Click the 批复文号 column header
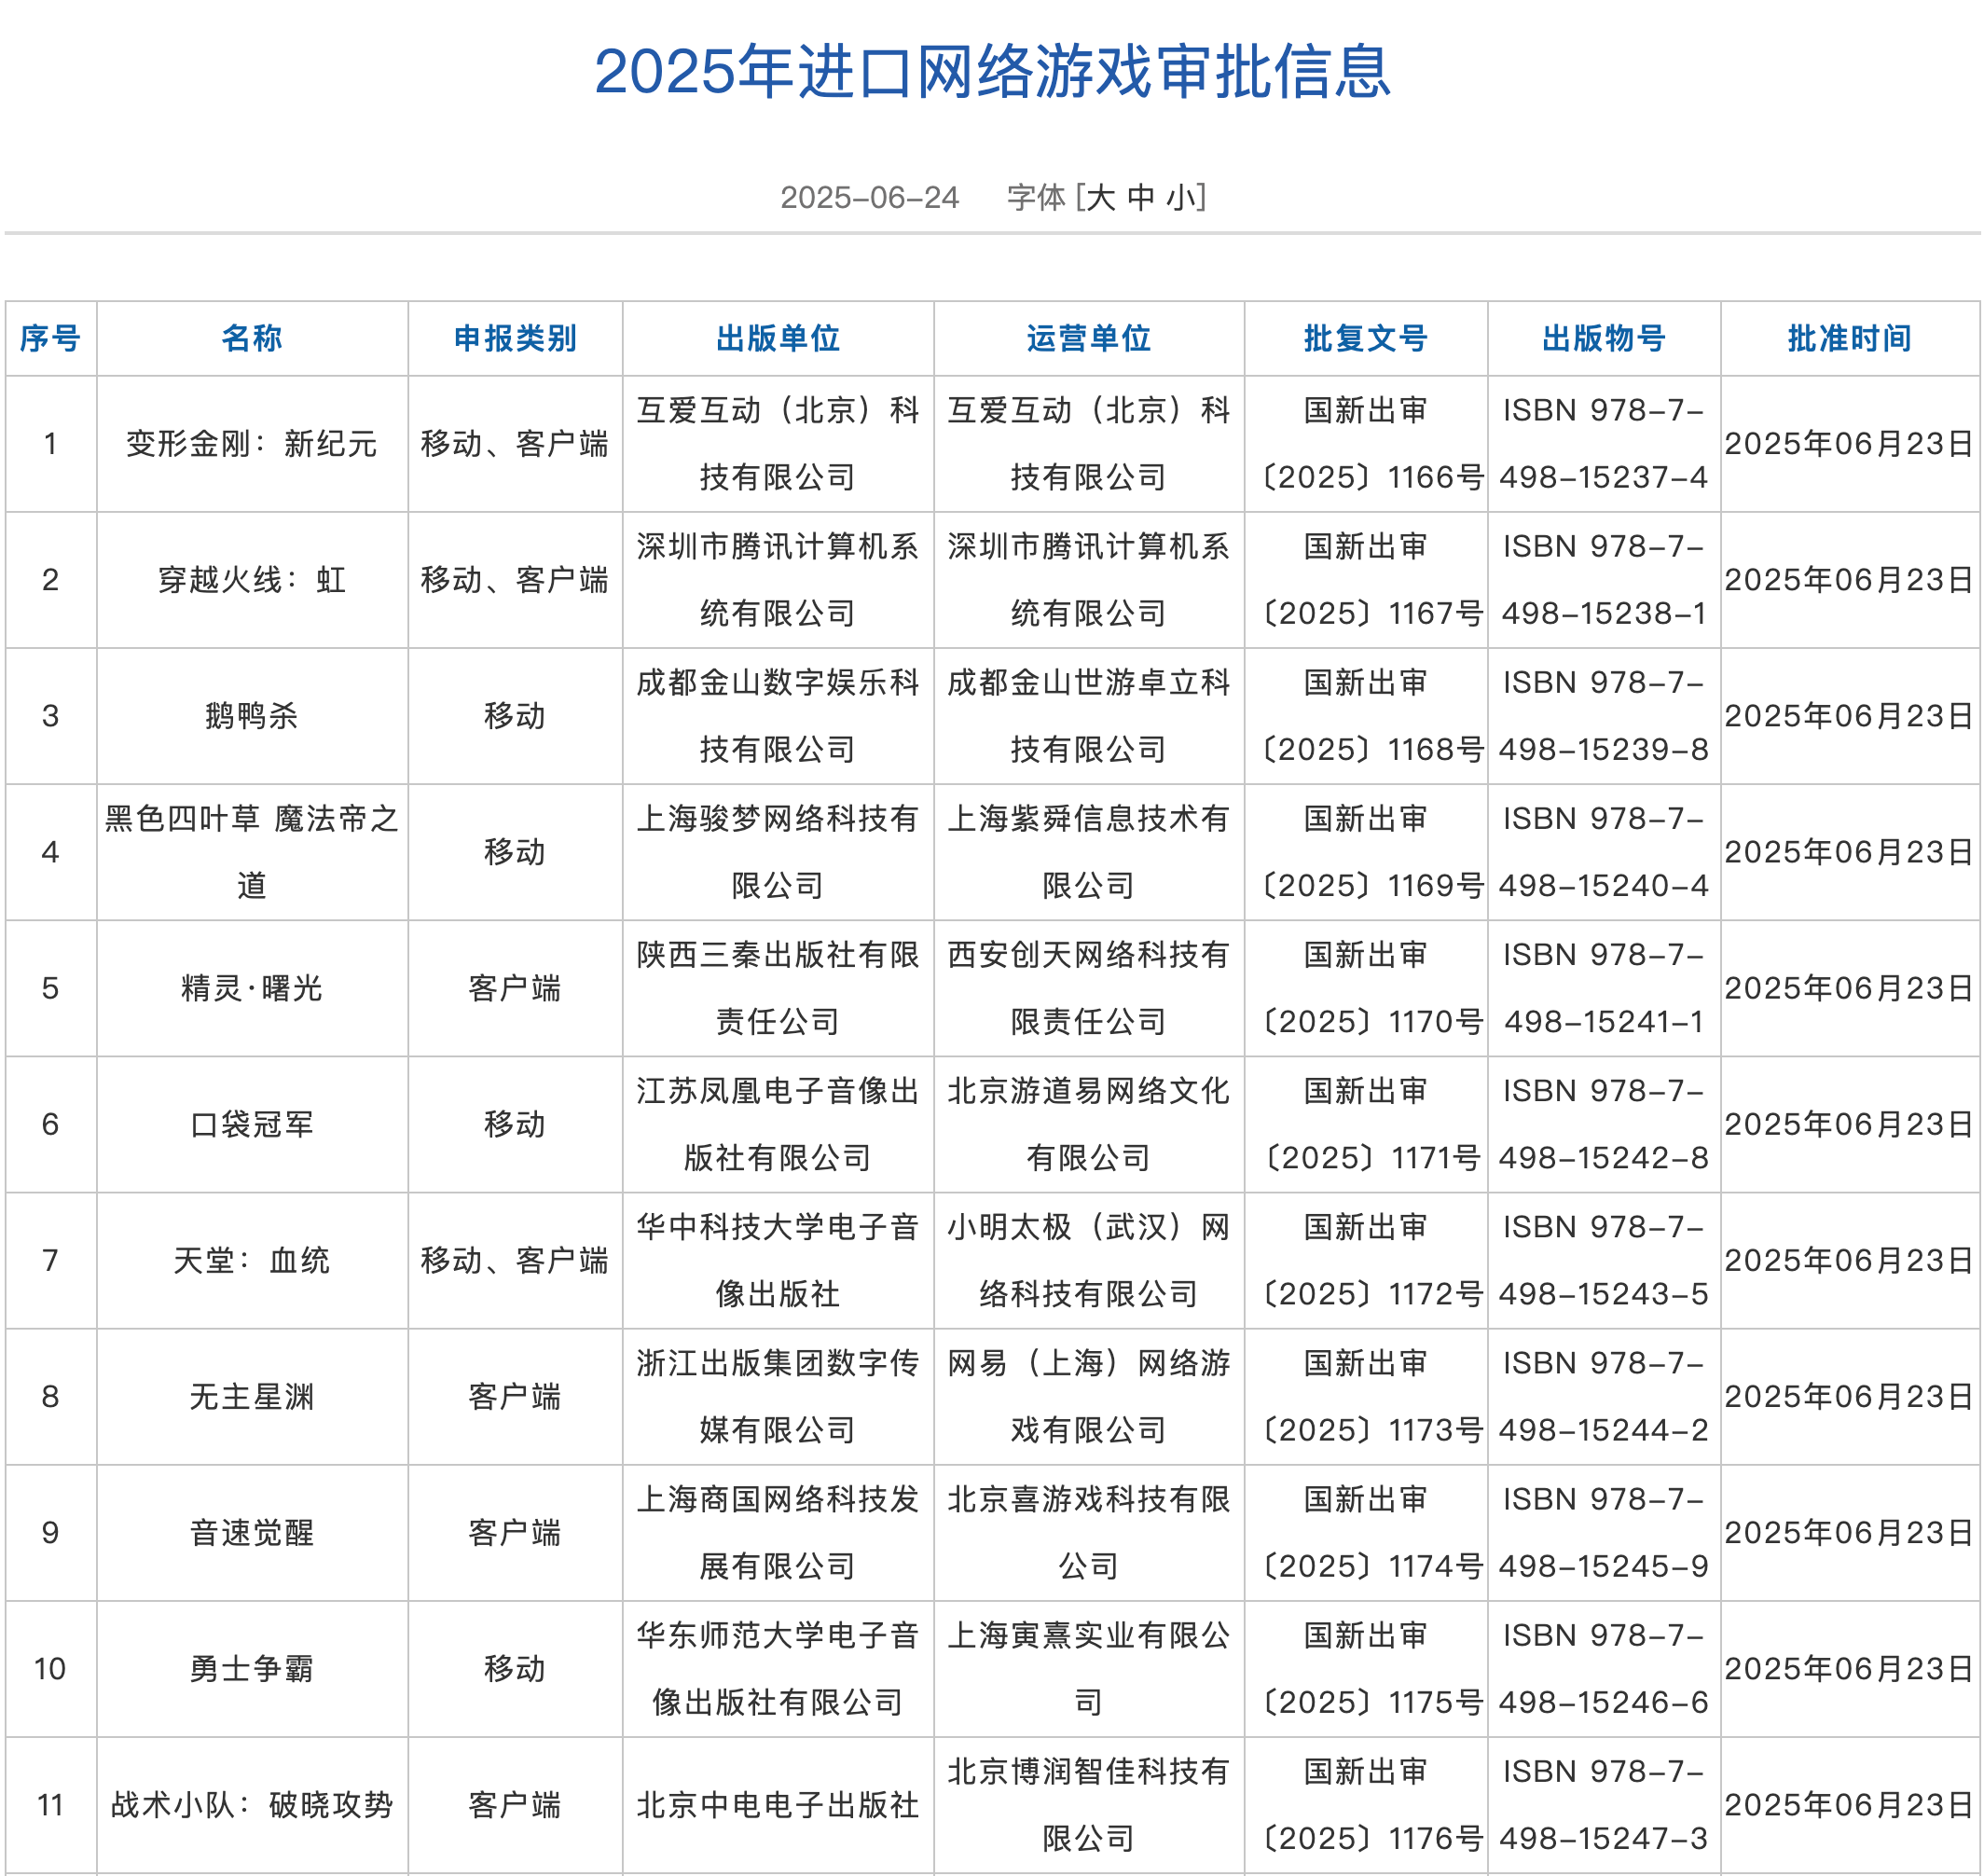The image size is (1984, 1876). point(1365,338)
